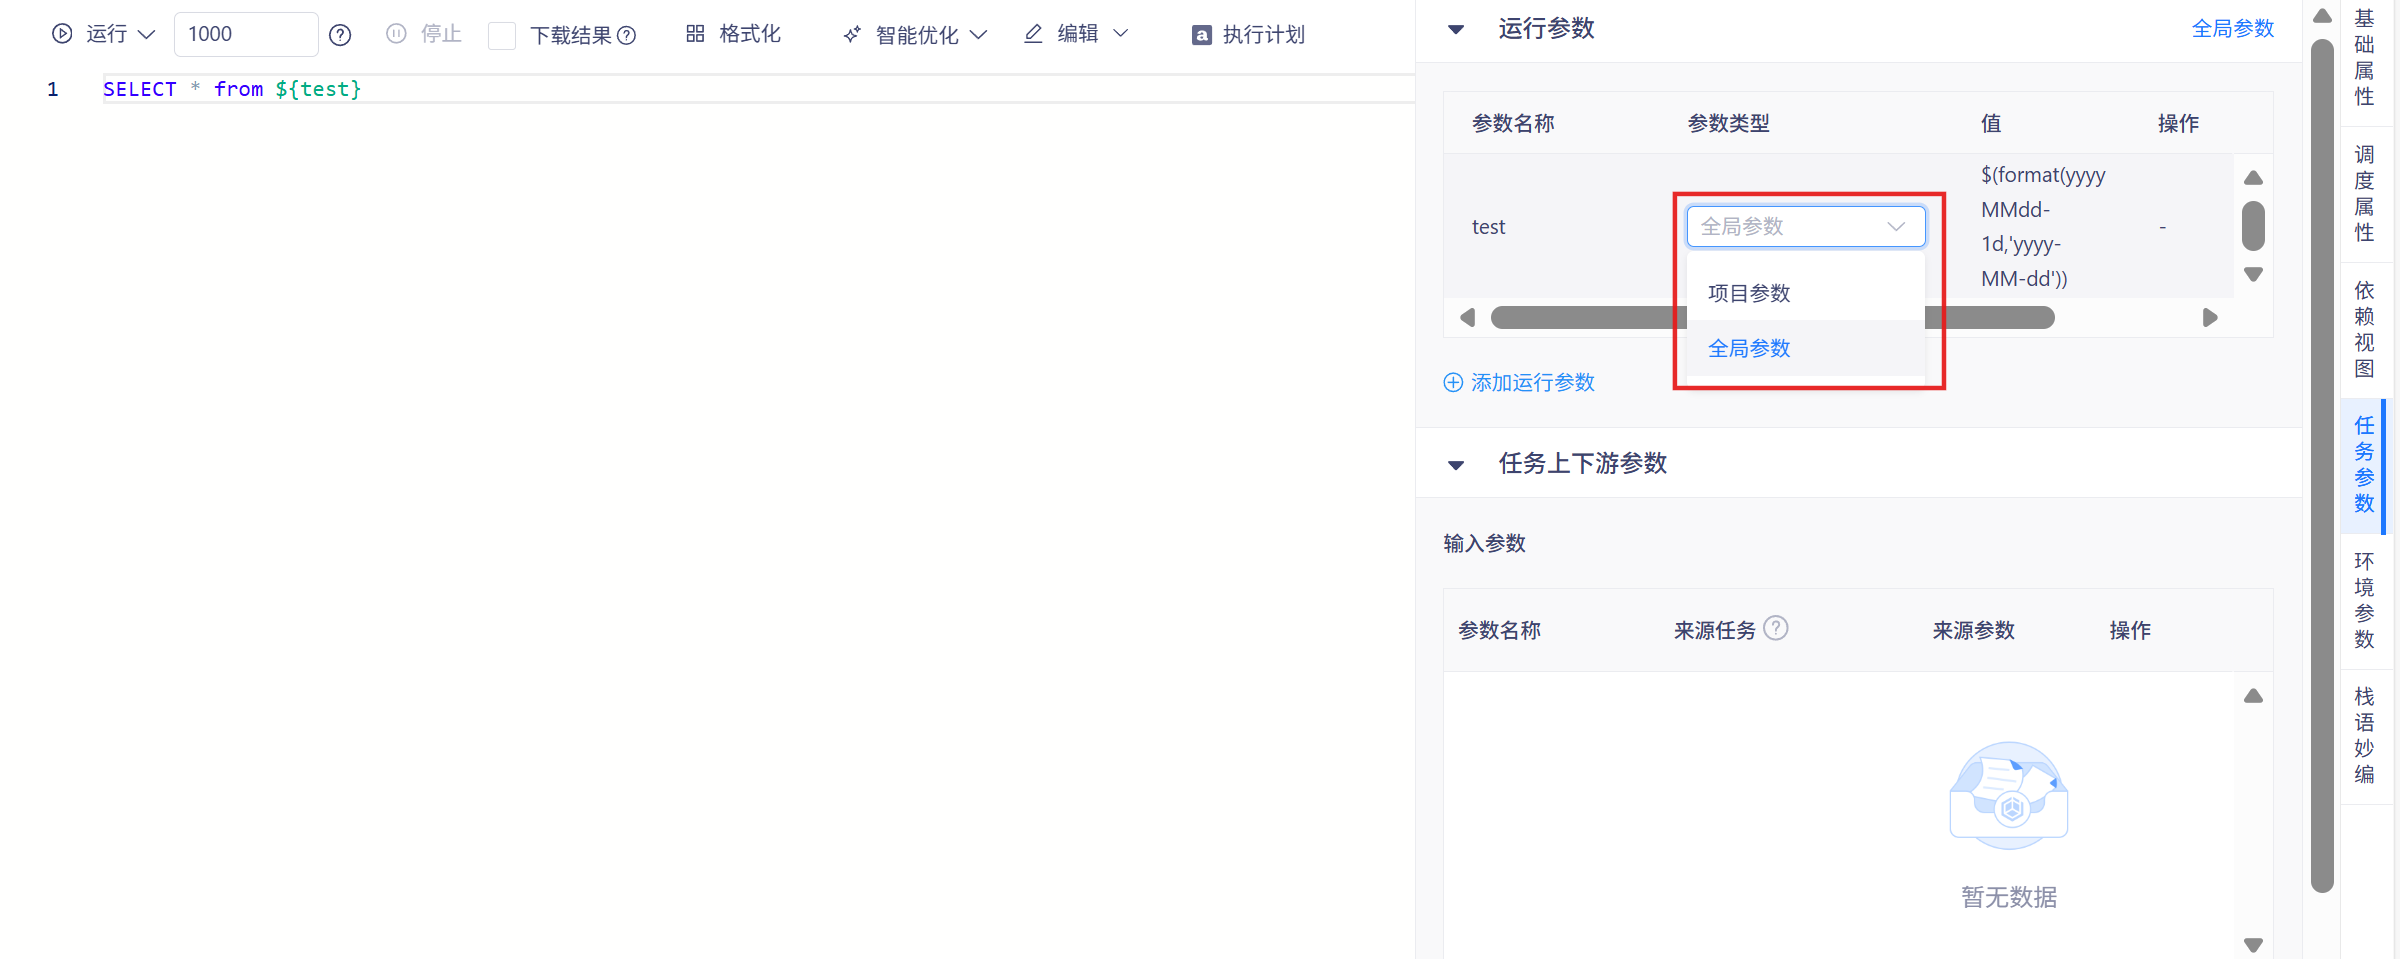This screenshot has height=959, width=2400.
Task: Collapse the 运行参数 section triangle
Action: pos(1456,30)
